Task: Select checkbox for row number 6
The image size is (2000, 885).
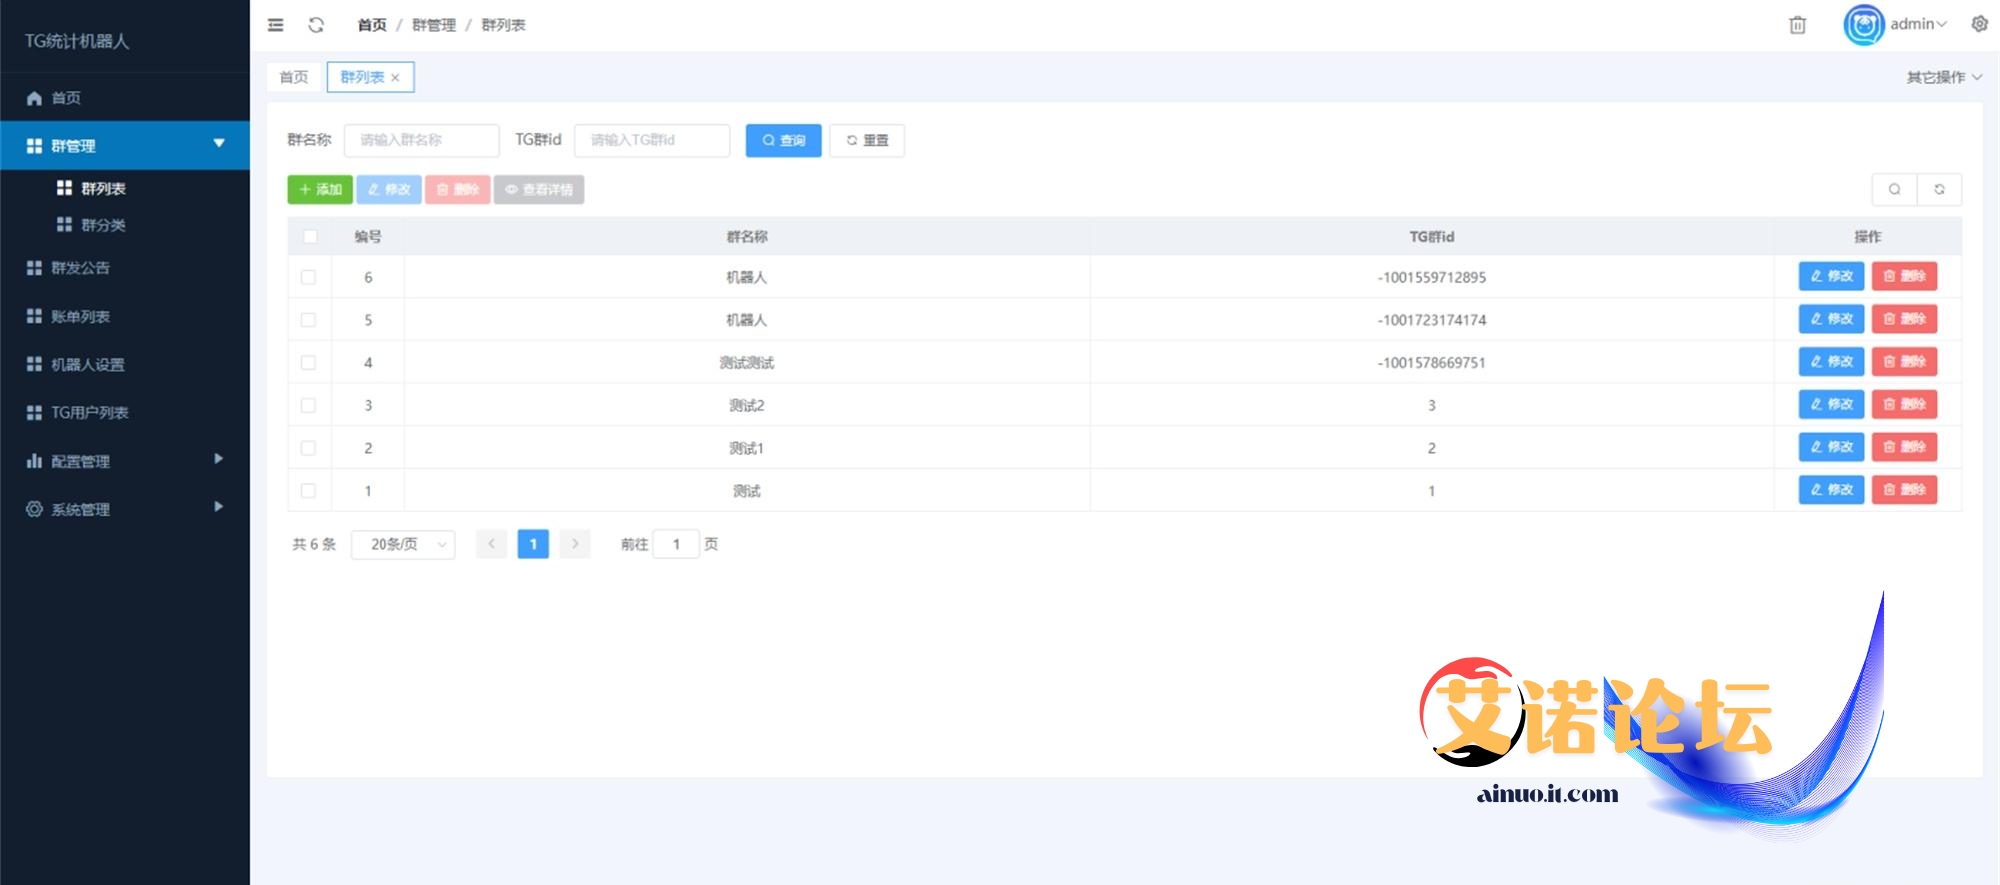Action: tap(309, 277)
